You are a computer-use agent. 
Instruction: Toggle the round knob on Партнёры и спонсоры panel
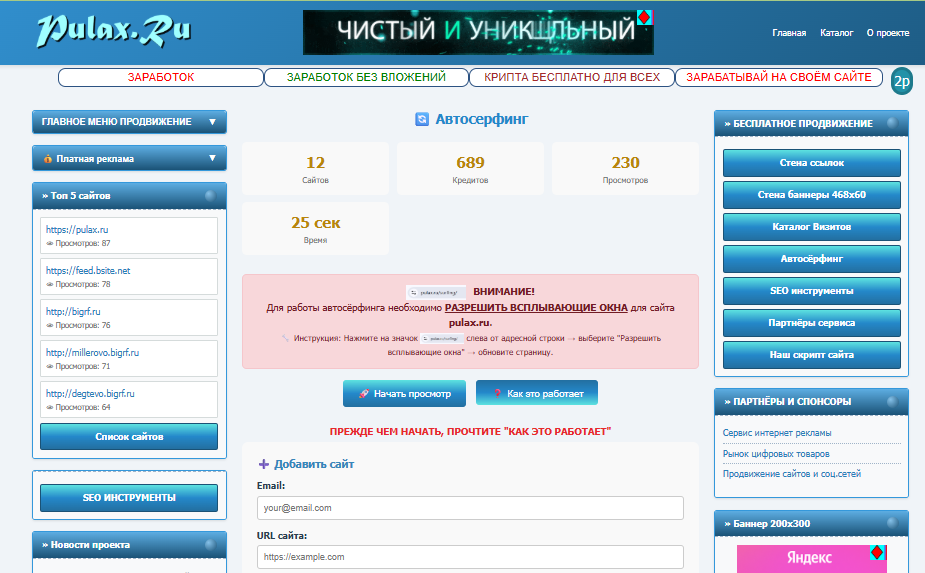[x=893, y=401]
